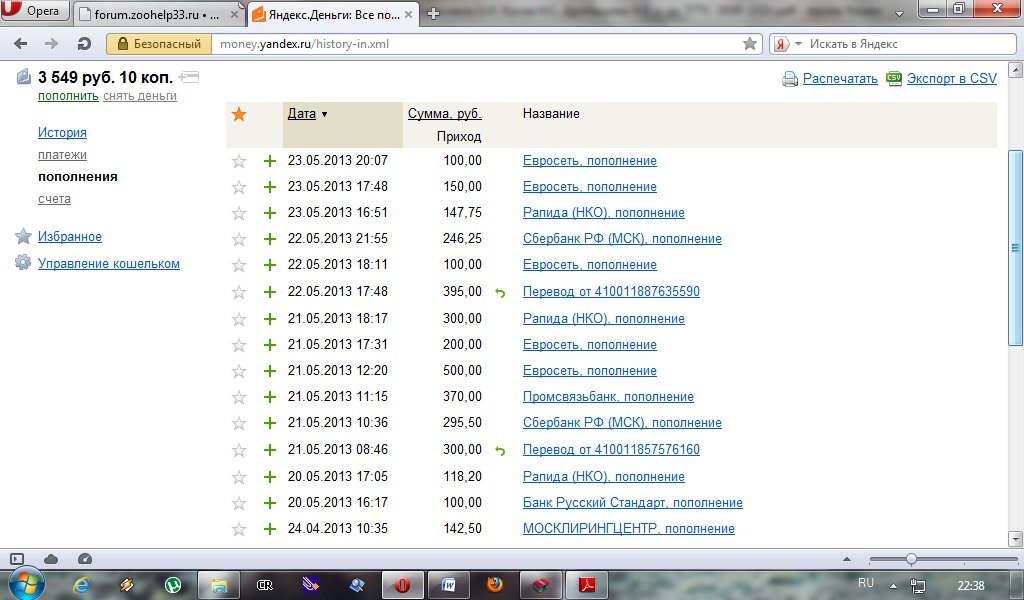This screenshot has height=600, width=1024.
Task: Open the Opera main menu button
Action: pyautogui.click(x=35, y=12)
